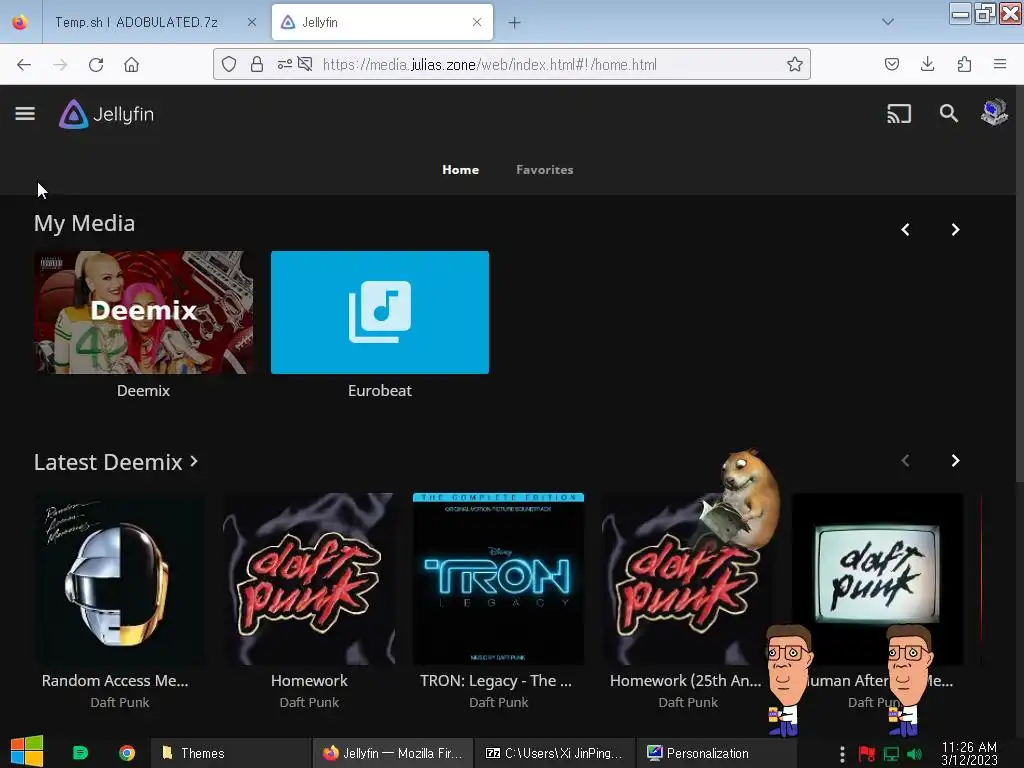Open Daft Punk artist under TRON: Legacy
Screen dimensions: 1024x768
pyautogui.click(x=498, y=702)
